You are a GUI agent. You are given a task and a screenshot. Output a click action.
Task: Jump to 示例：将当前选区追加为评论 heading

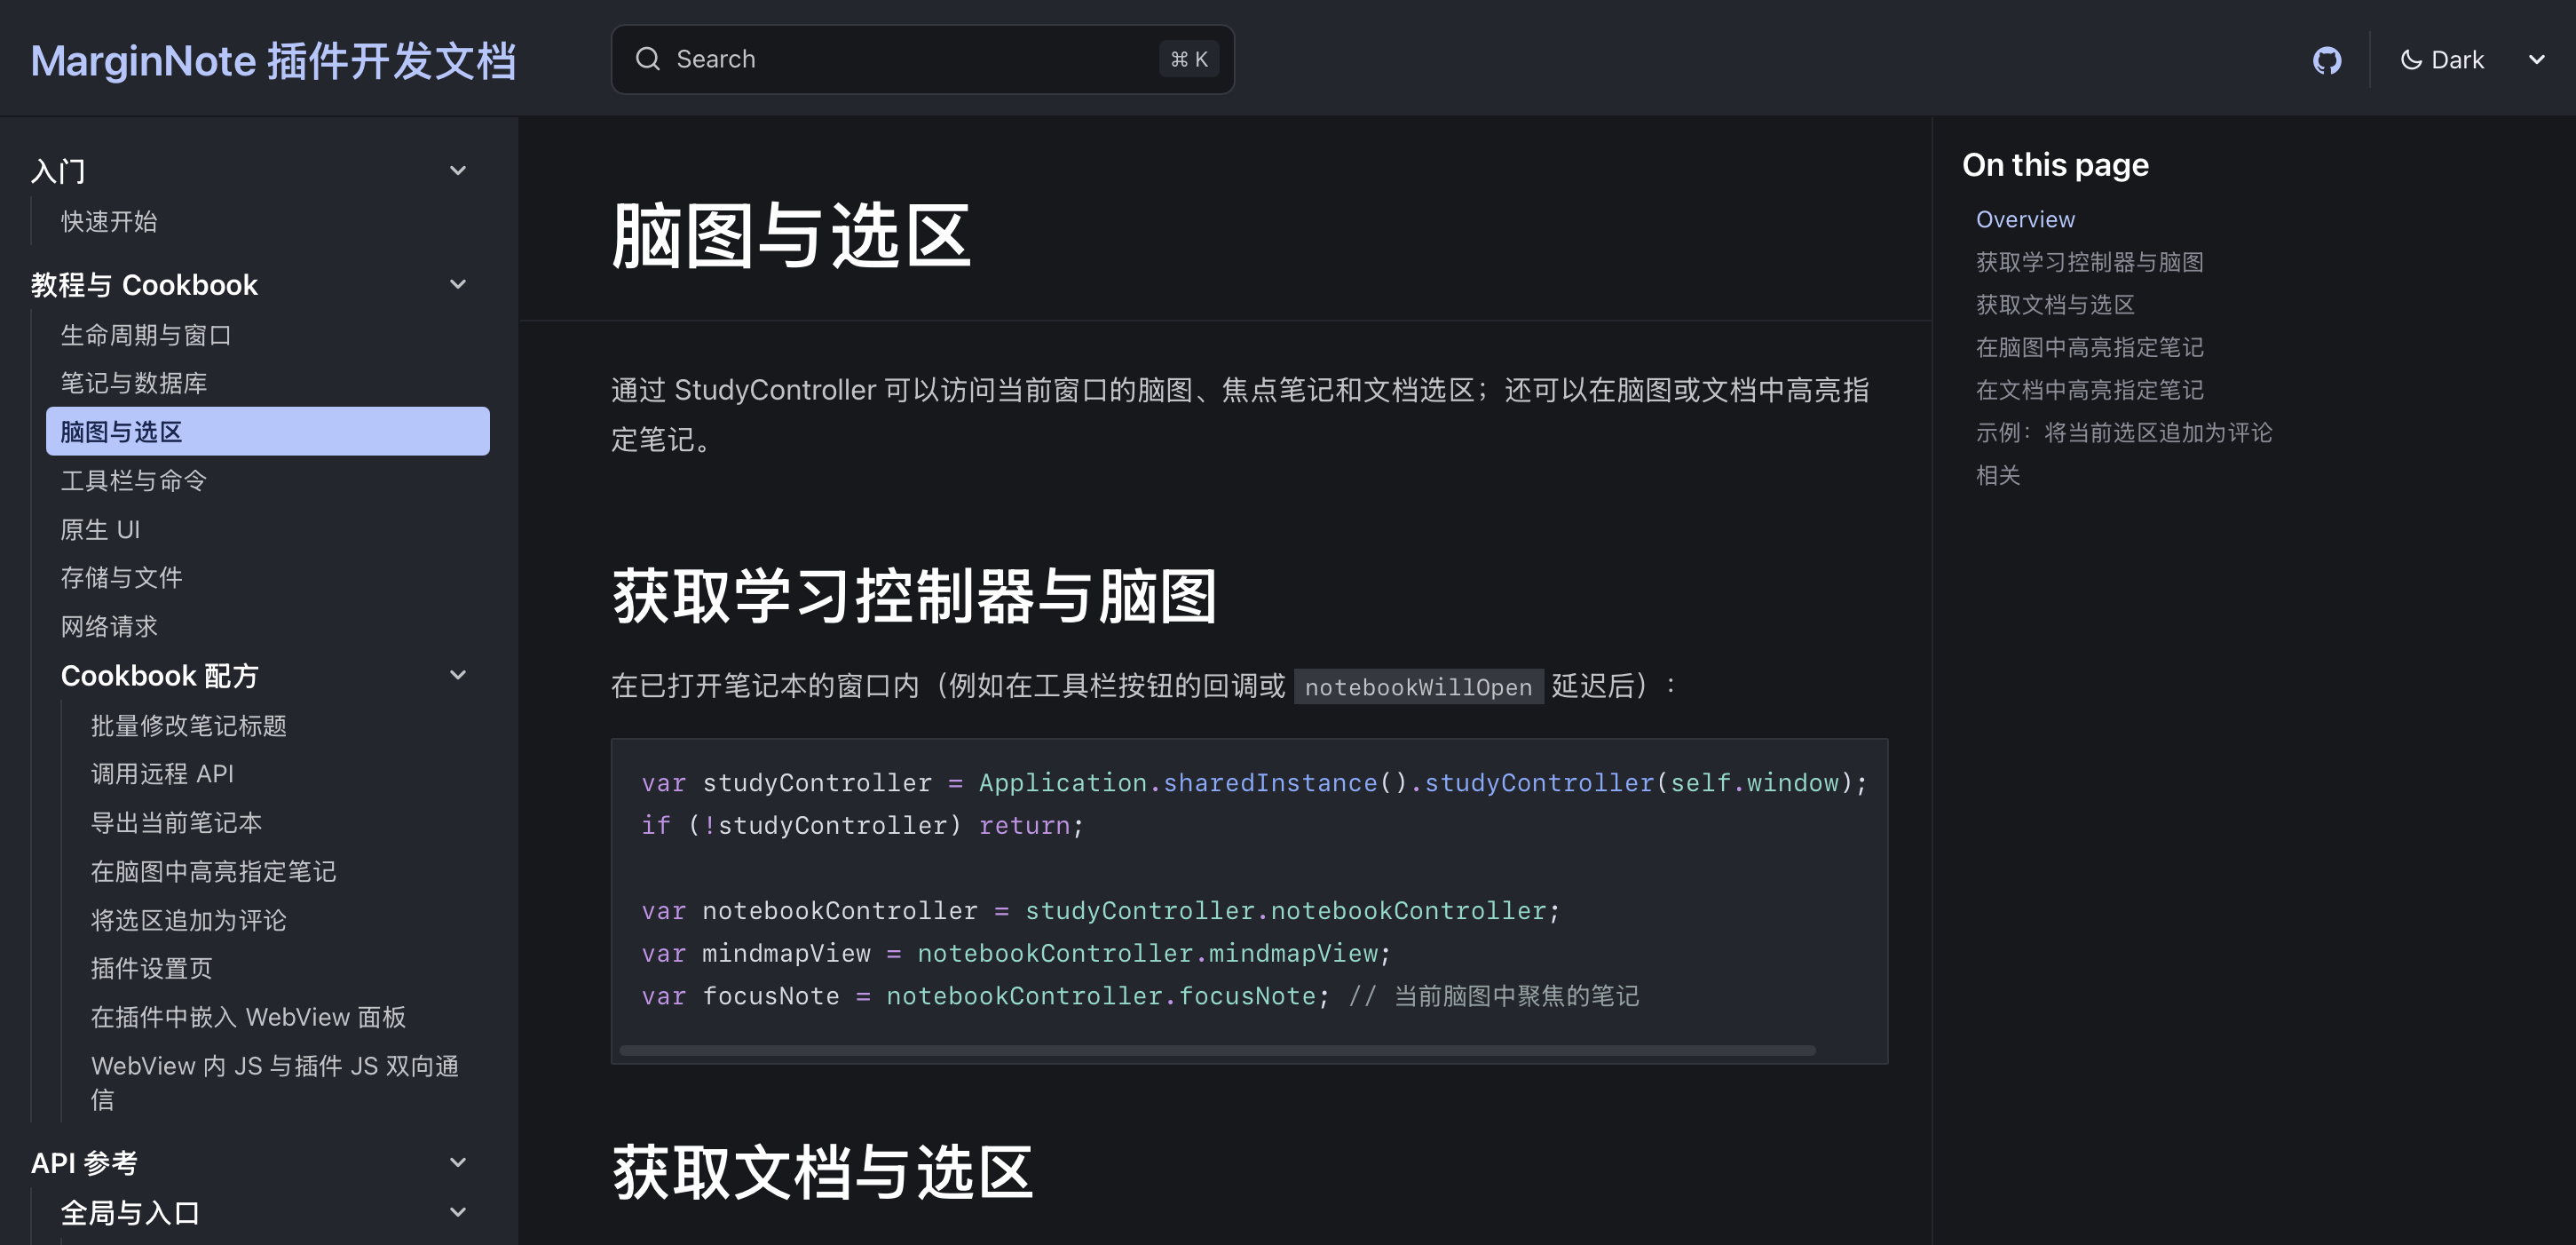click(2123, 432)
